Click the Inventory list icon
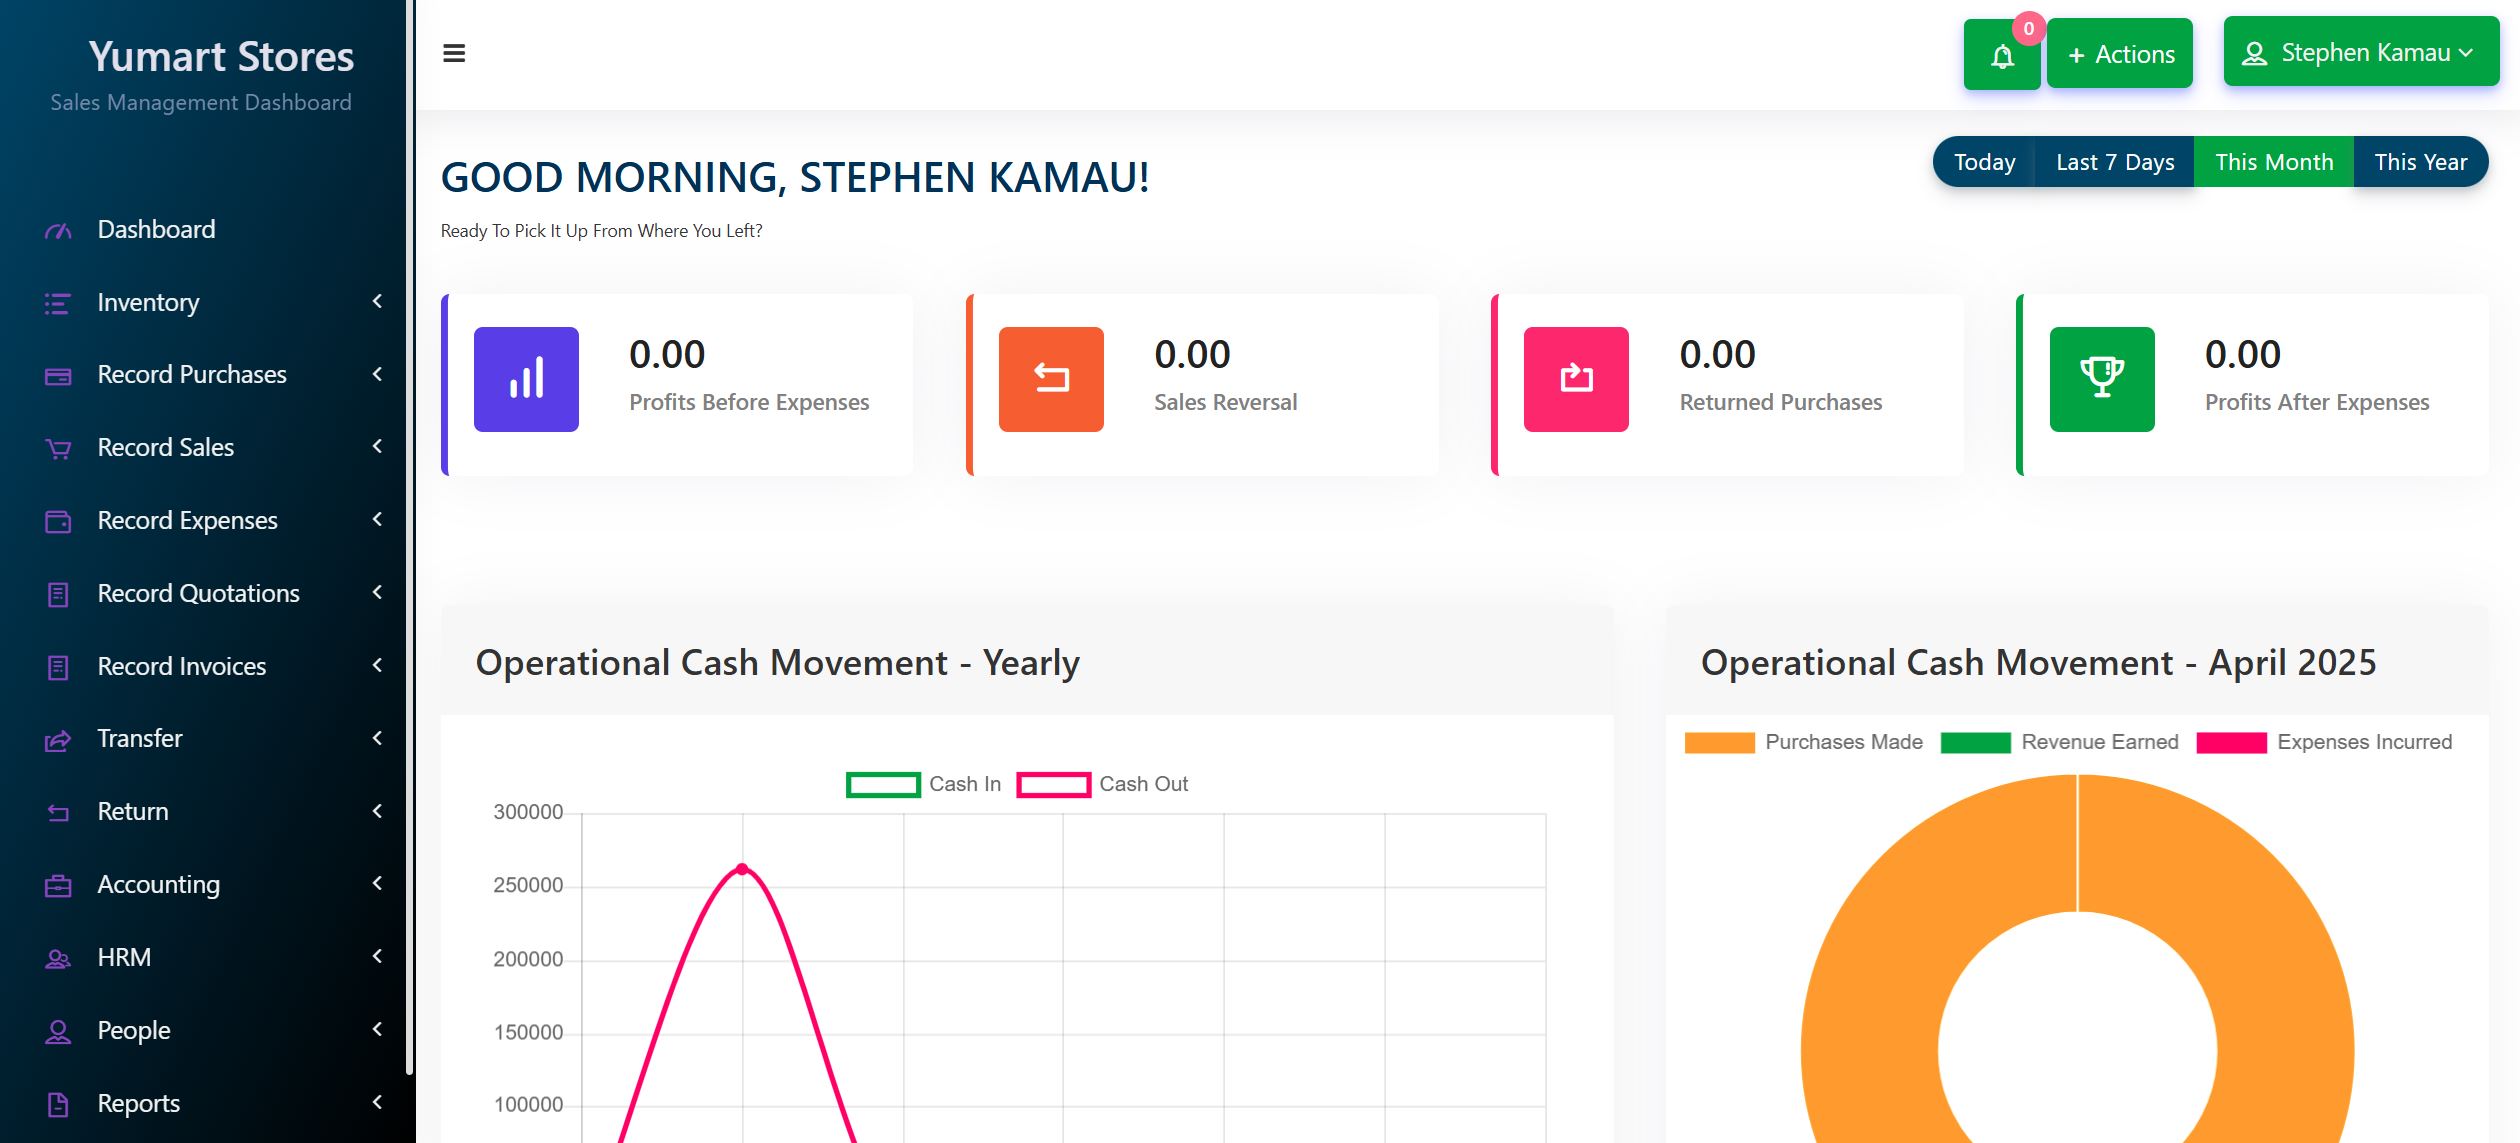The image size is (2520, 1143). [58, 303]
